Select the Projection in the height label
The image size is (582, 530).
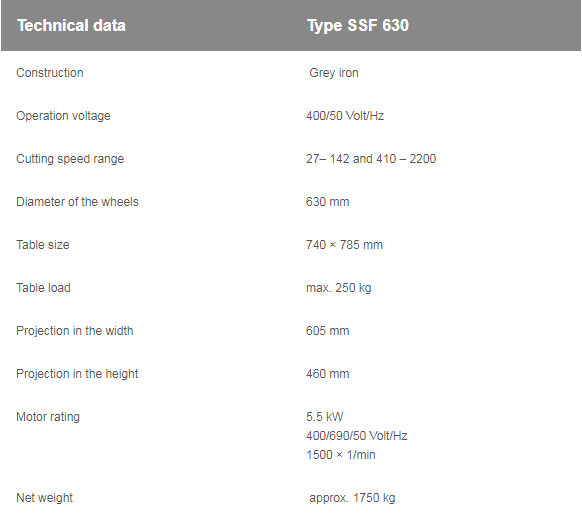click(x=77, y=374)
